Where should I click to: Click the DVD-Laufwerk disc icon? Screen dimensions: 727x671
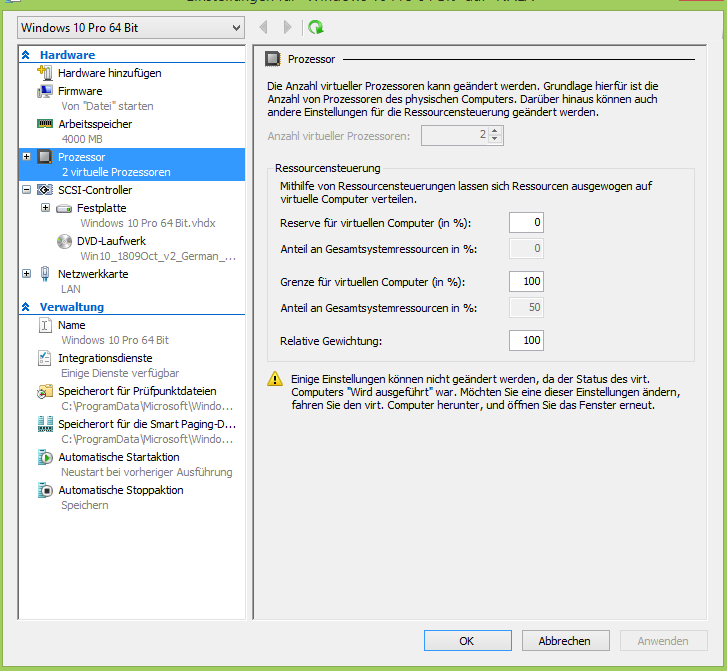pos(64,241)
